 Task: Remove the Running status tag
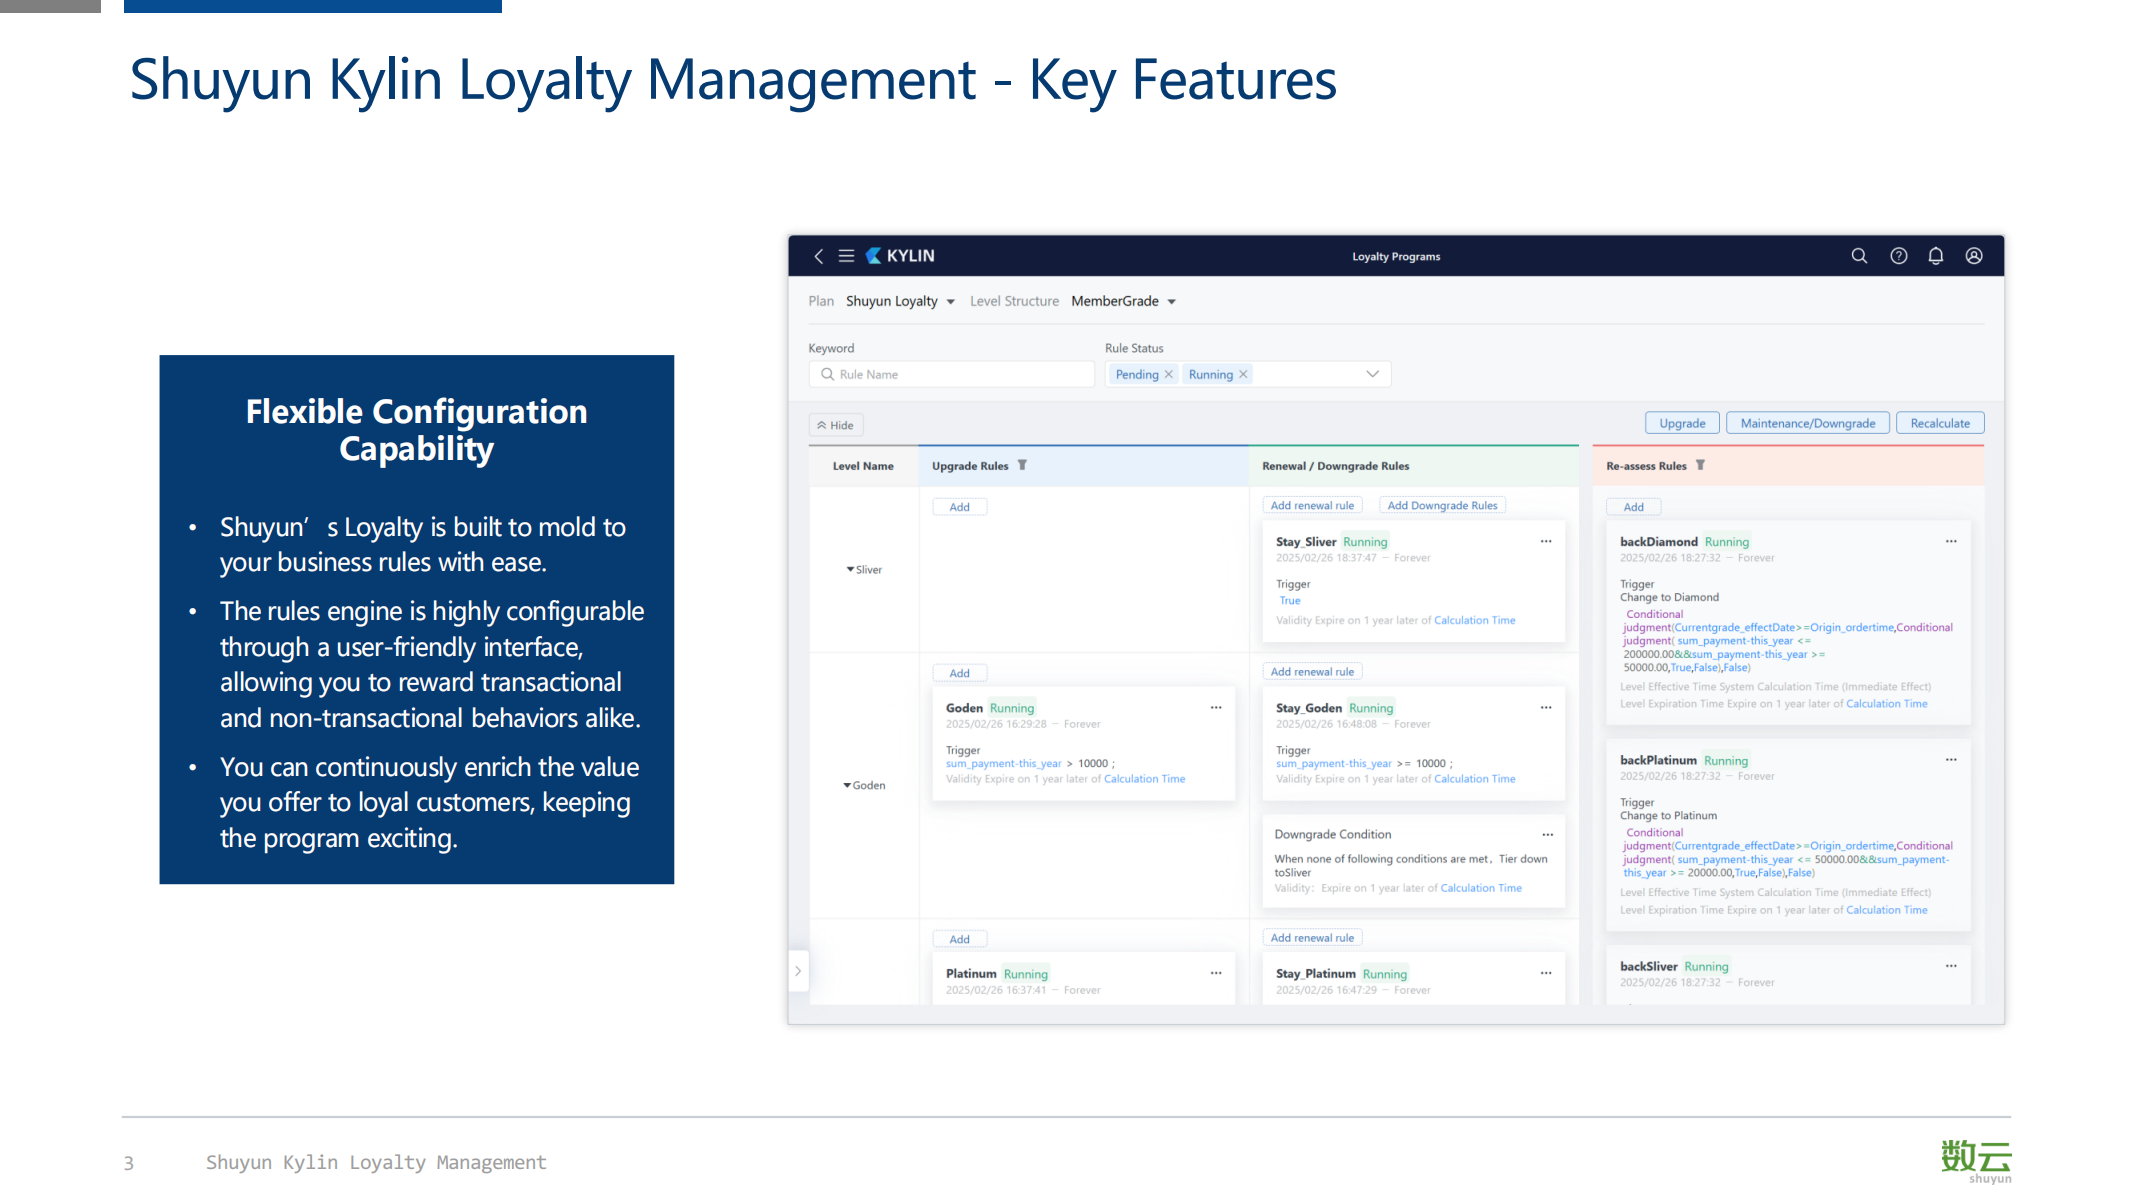point(1243,374)
